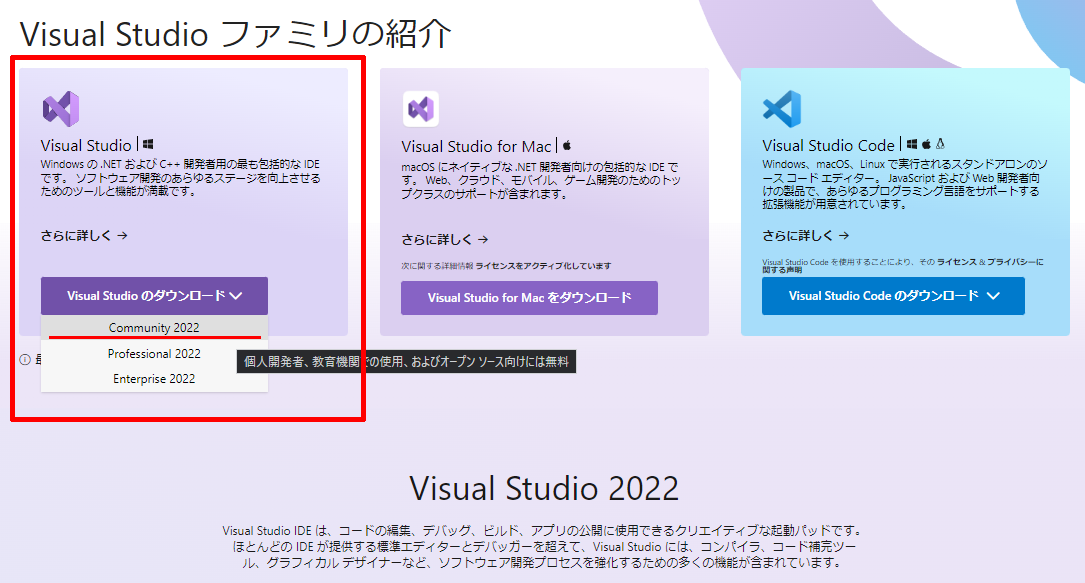1085x583 pixels.
Task: Click the blue Visual Studio Code logo icon
Action: (x=782, y=109)
